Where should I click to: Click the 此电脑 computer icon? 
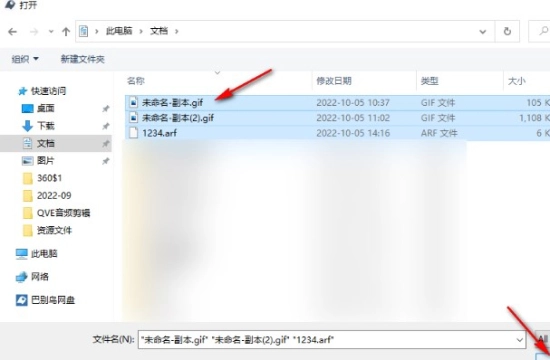click(21, 254)
